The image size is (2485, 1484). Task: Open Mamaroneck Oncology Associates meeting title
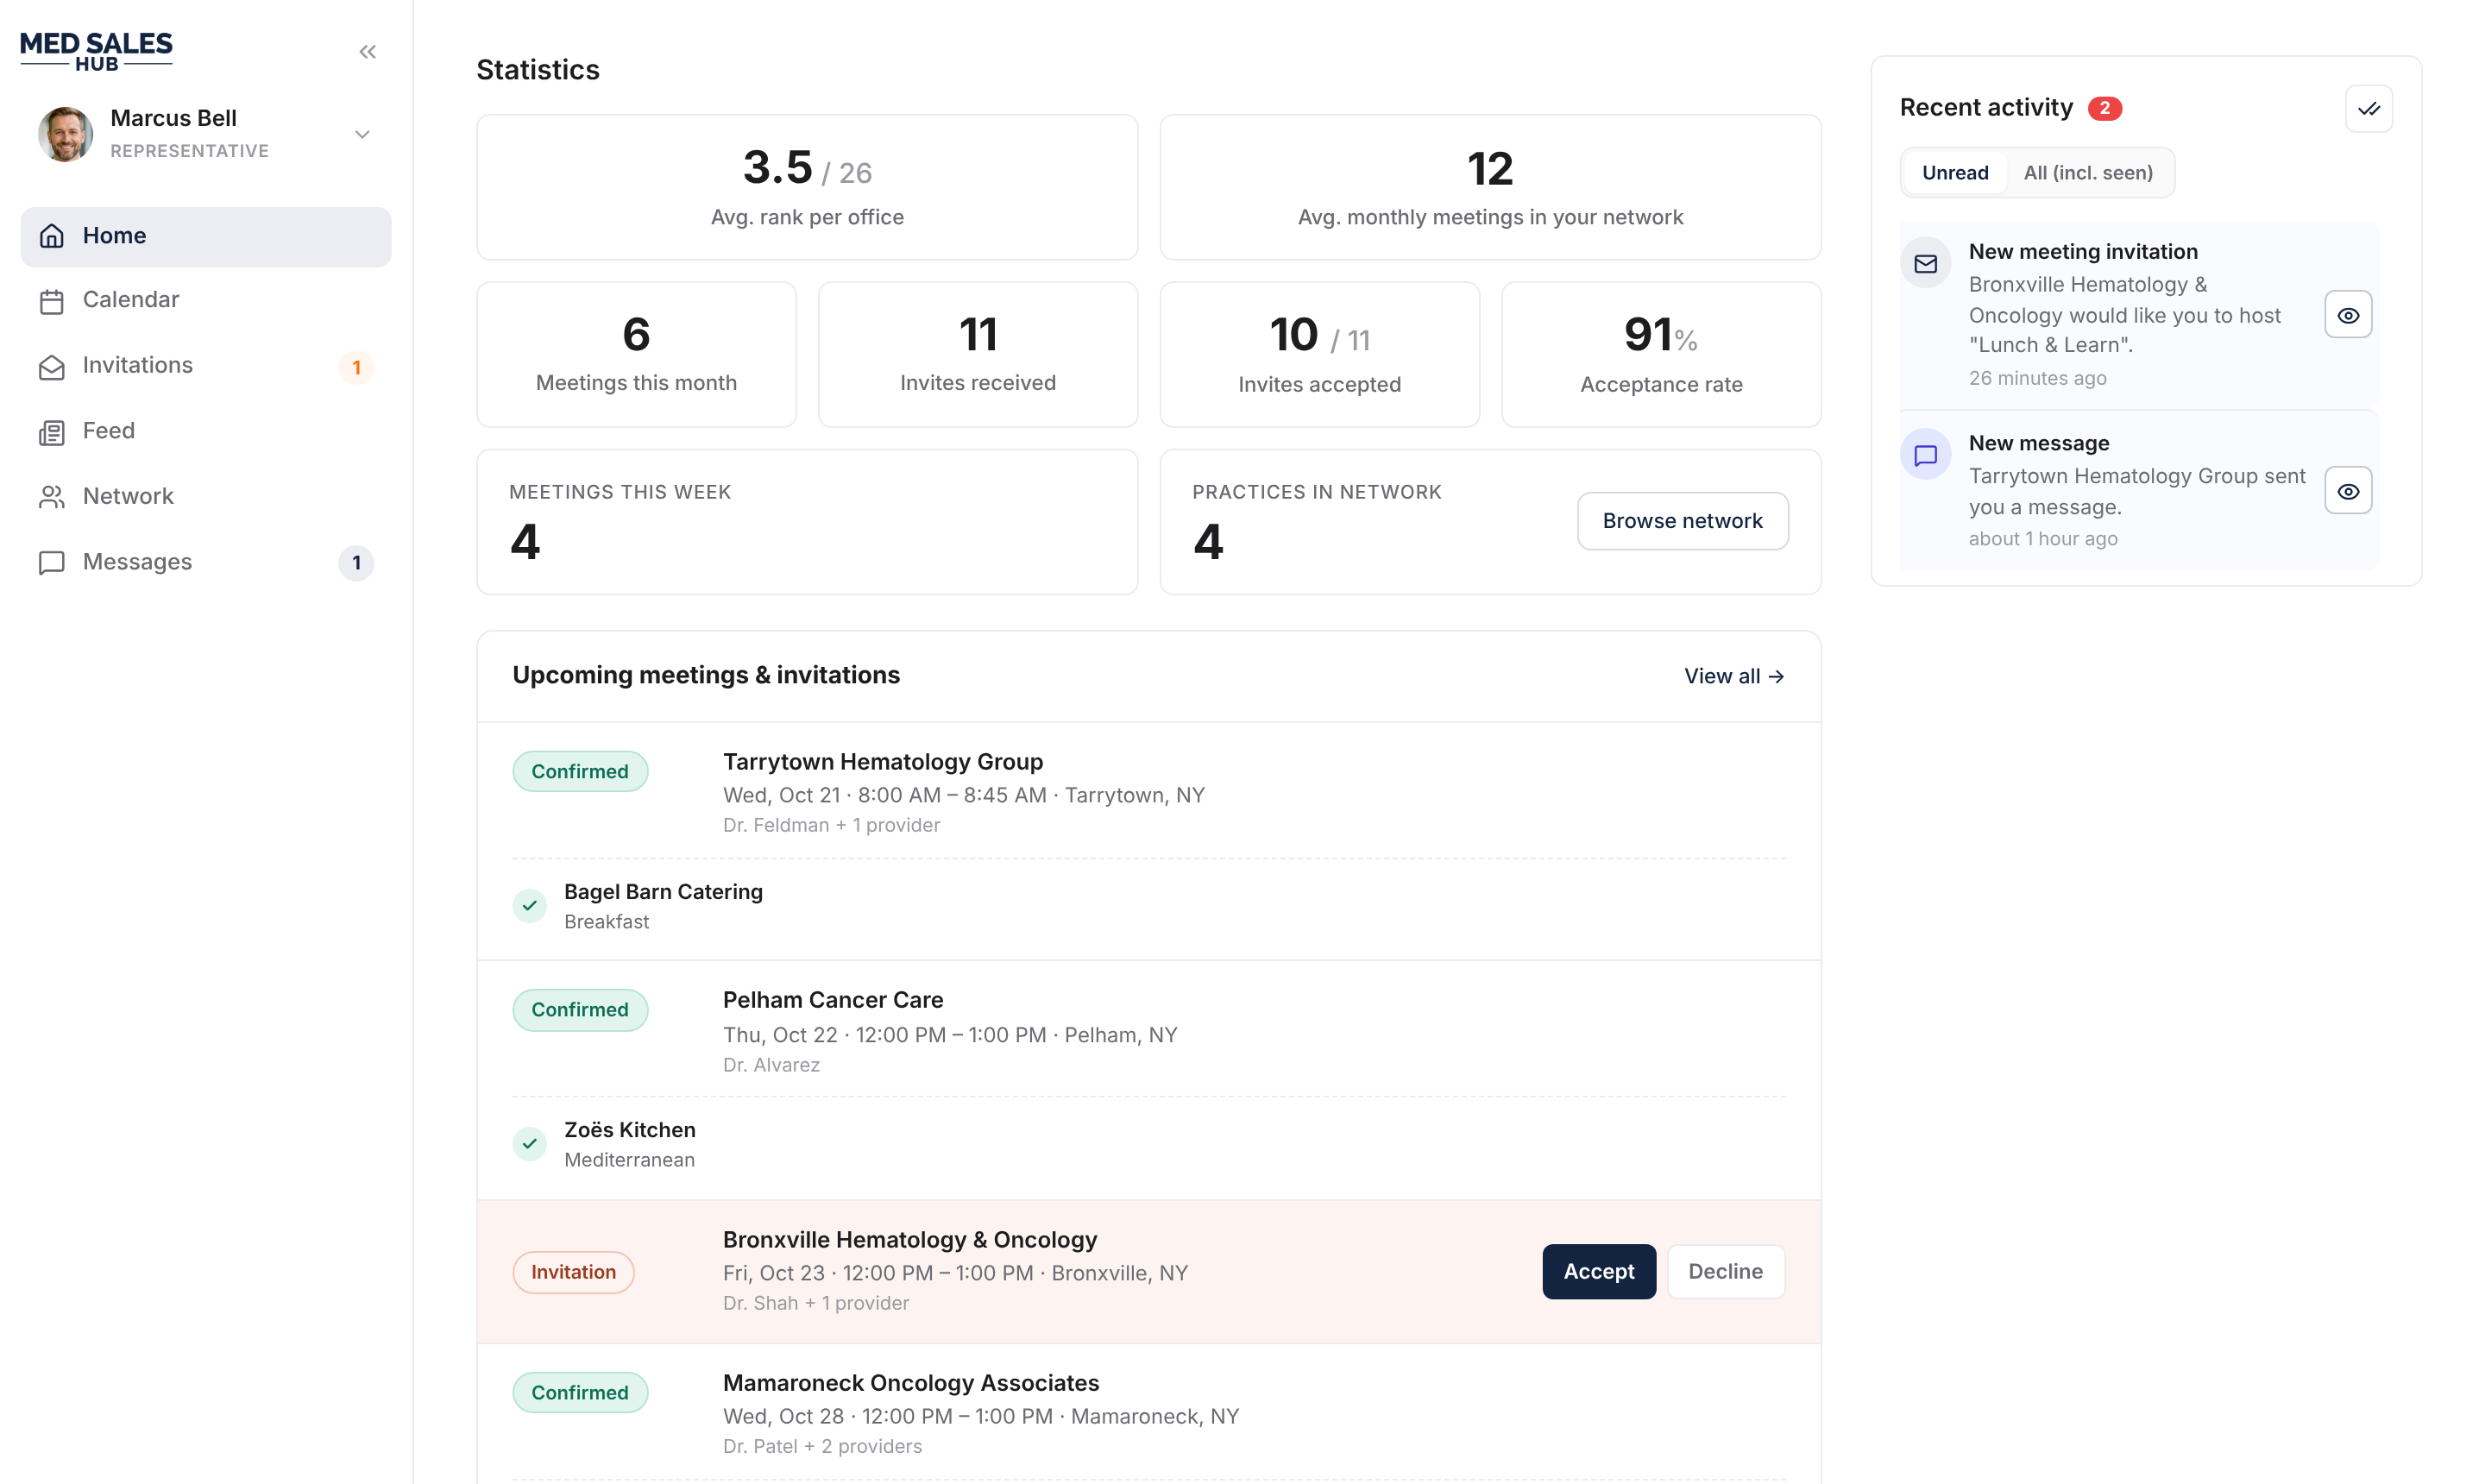pyautogui.click(x=910, y=1383)
